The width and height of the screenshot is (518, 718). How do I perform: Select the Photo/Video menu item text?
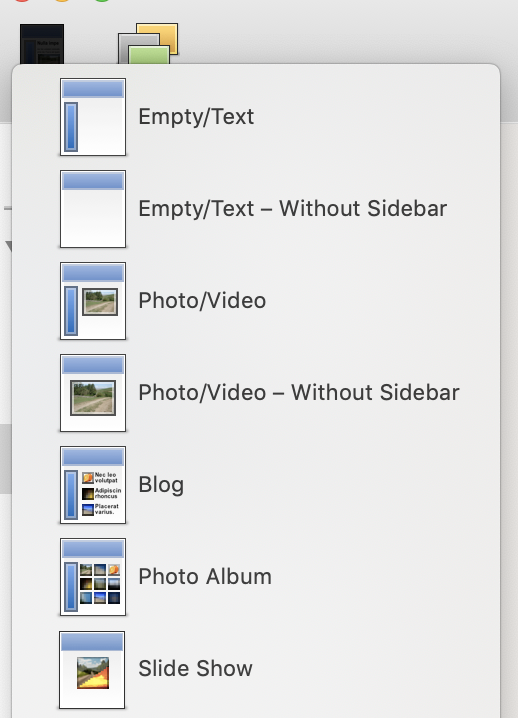click(202, 301)
